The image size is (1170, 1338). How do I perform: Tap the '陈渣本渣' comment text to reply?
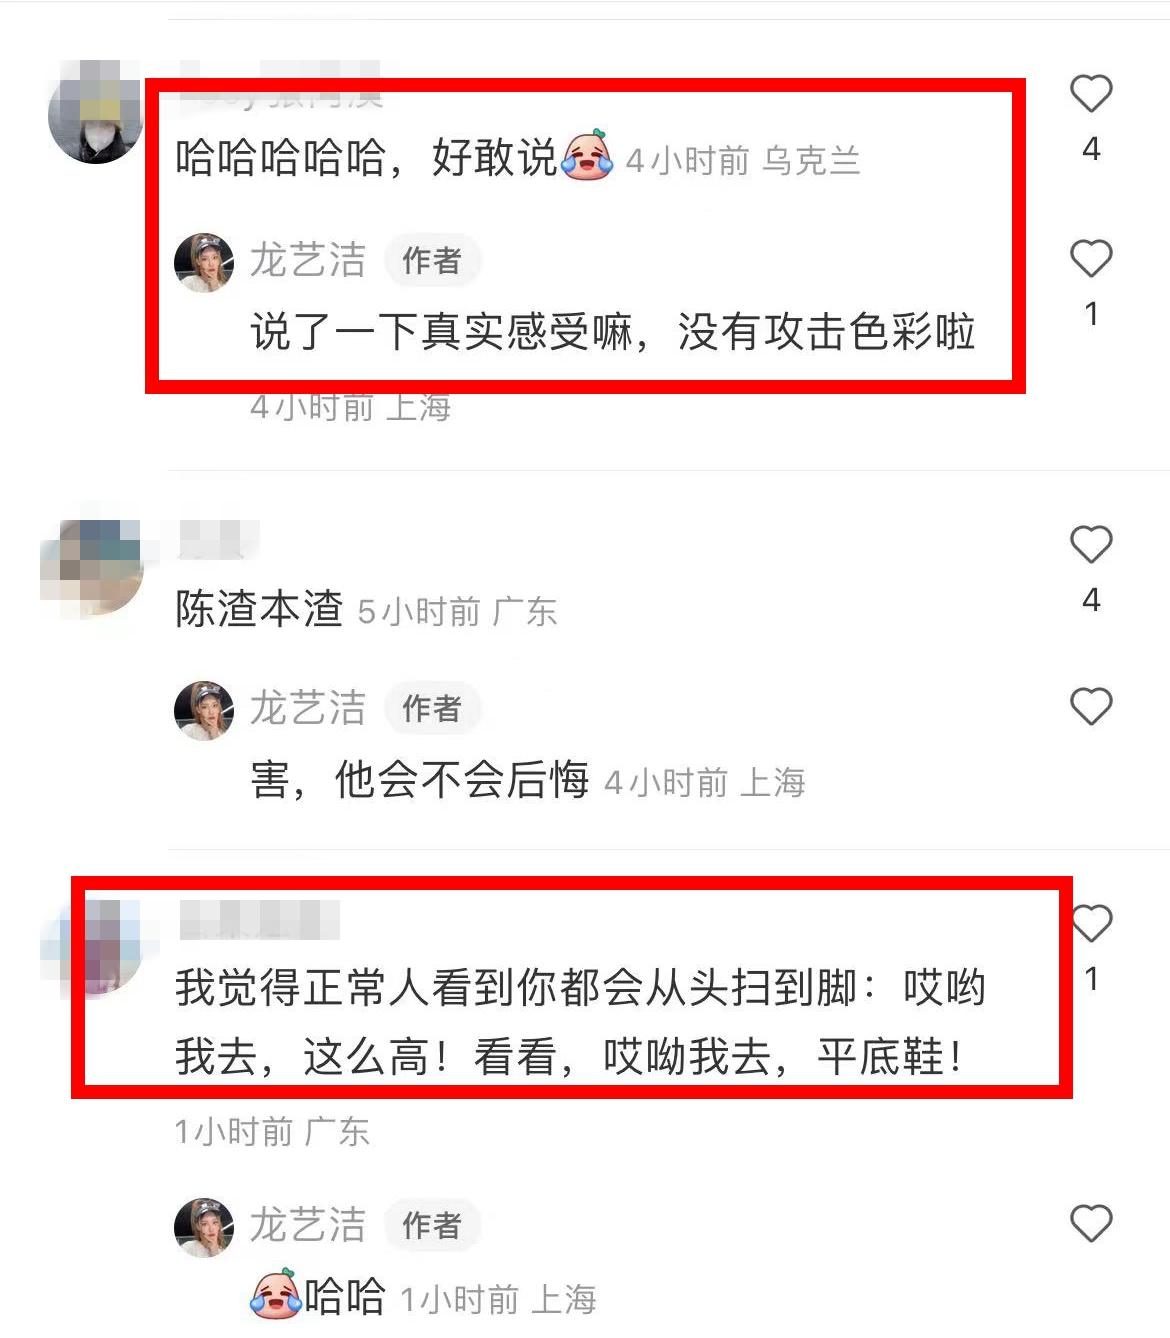(259, 609)
